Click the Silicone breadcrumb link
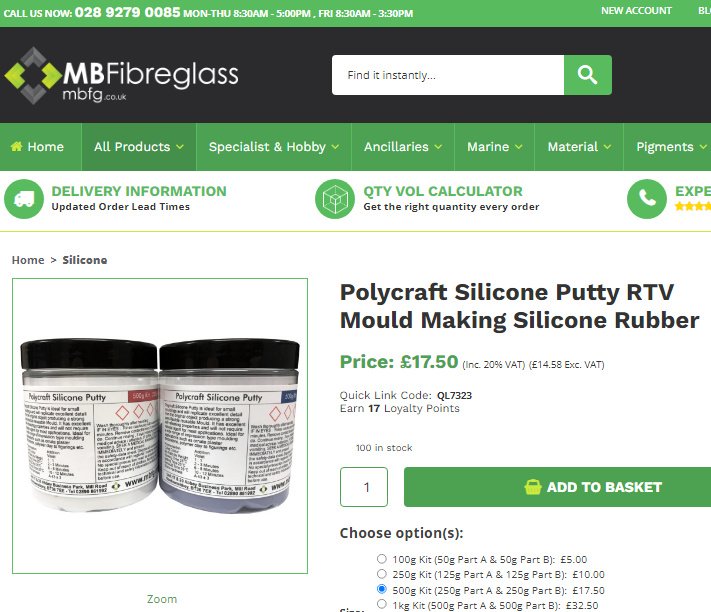 coord(85,260)
